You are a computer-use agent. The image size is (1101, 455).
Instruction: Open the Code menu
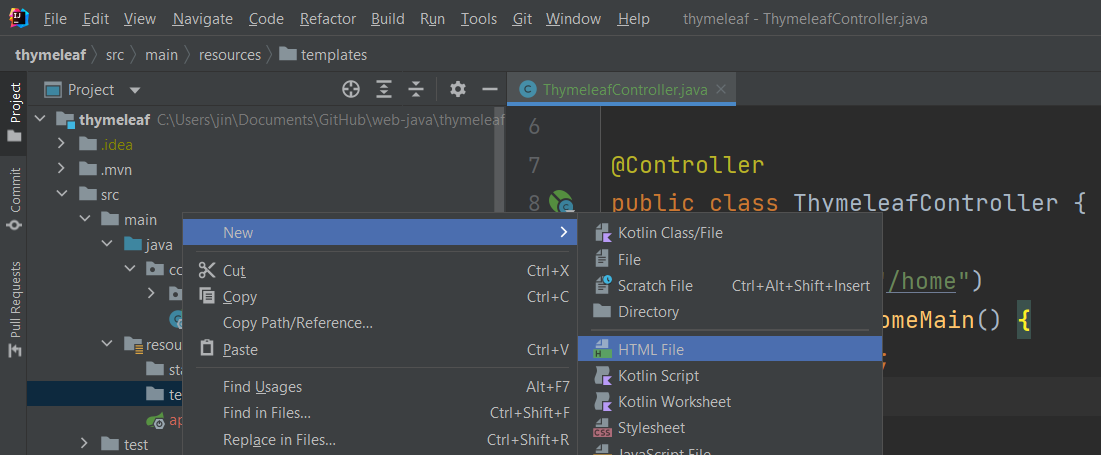(266, 19)
